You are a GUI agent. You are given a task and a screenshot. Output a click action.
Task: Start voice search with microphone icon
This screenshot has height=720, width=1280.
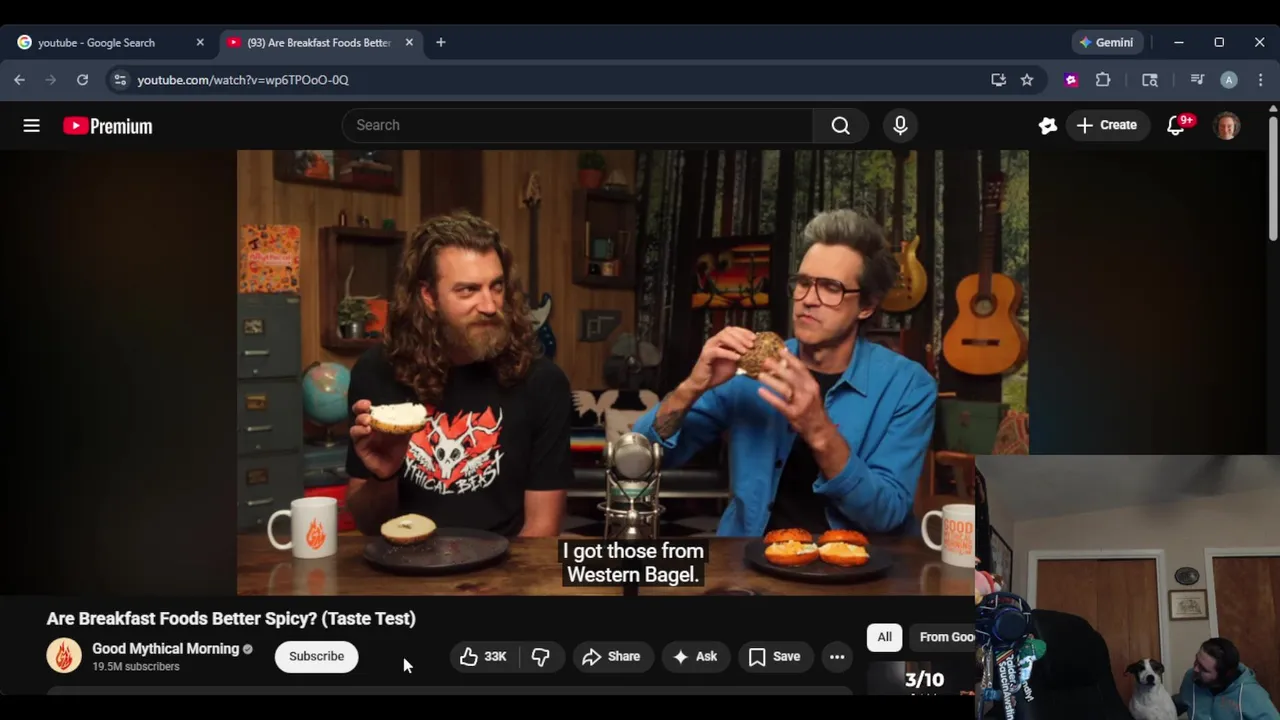click(900, 125)
